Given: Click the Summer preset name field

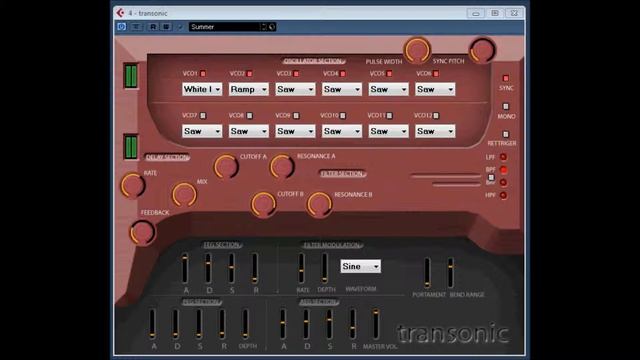Looking at the screenshot, I should (225, 27).
